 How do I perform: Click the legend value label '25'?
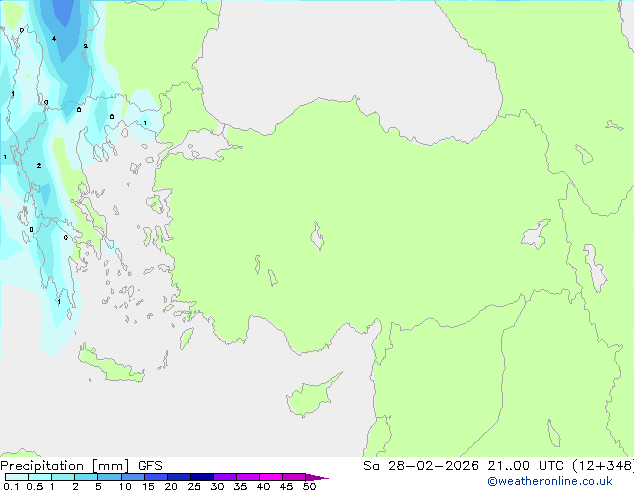tap(194, 486)
